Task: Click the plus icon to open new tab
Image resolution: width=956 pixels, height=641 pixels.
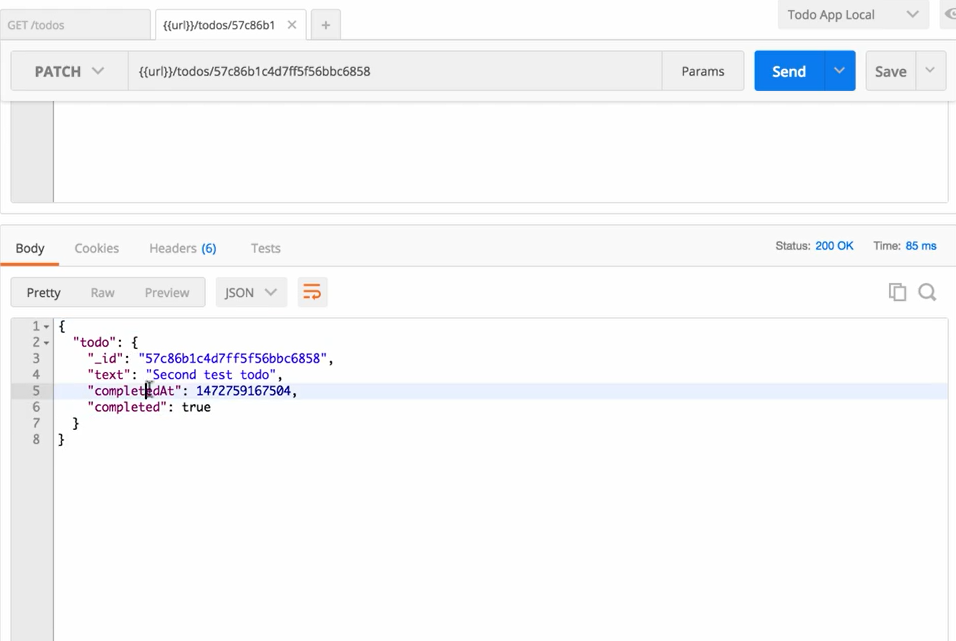Action: pos(325,25)
